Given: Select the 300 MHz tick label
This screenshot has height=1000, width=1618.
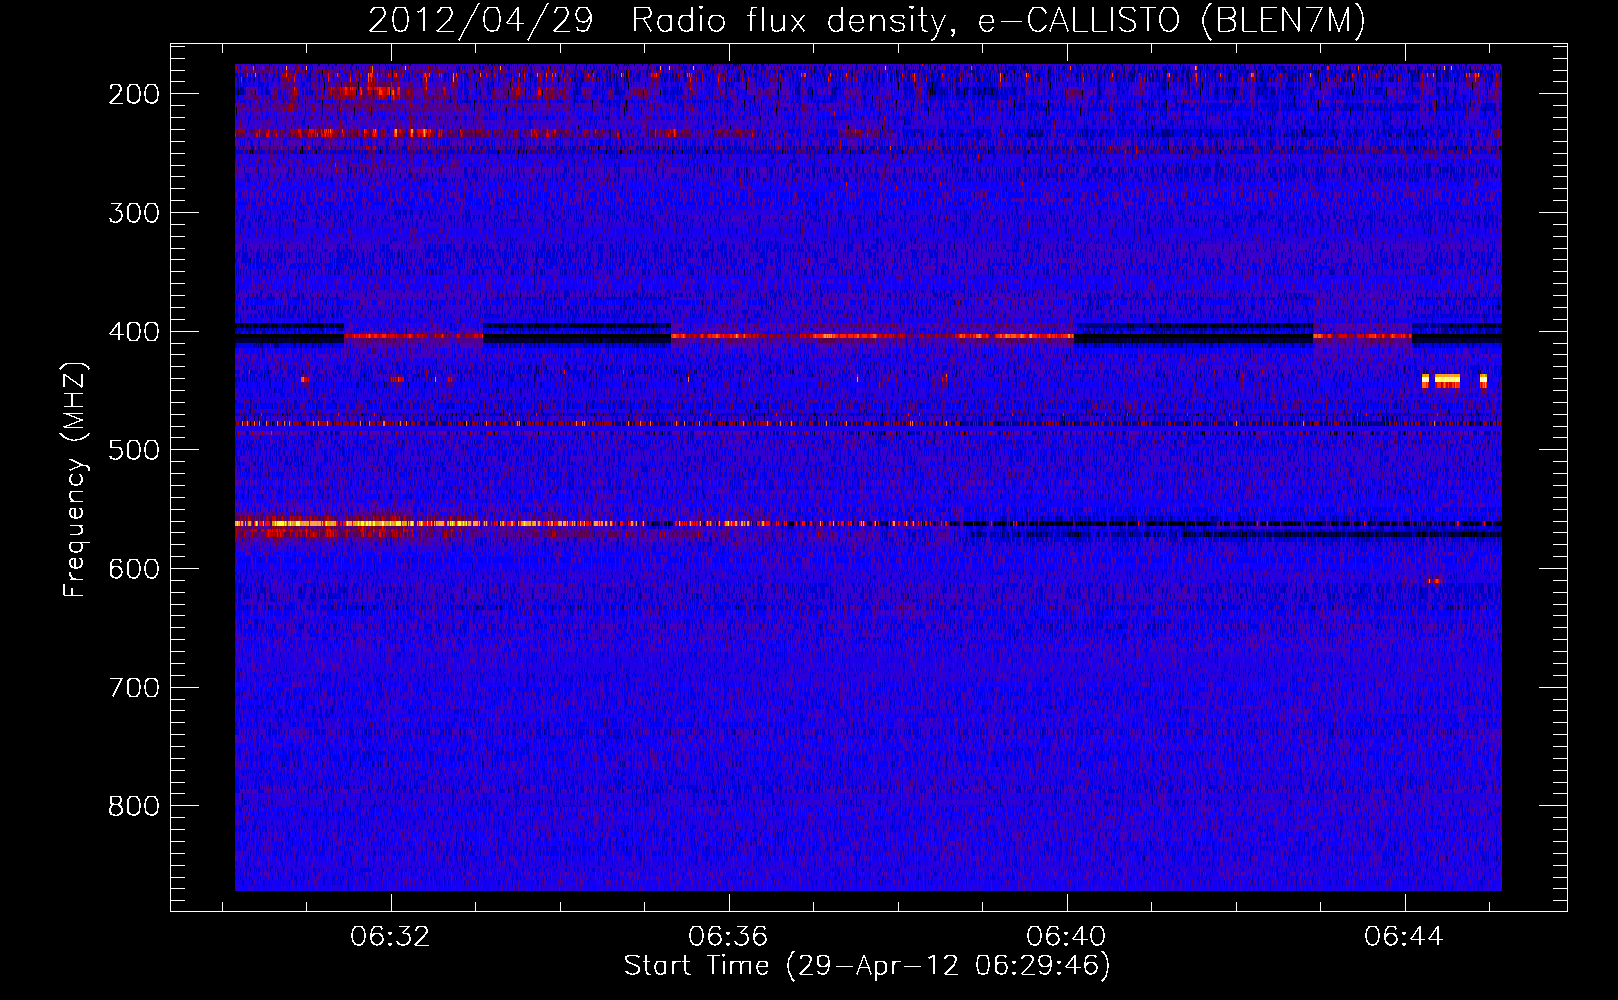Looking at the screenshot, I should (x=134, y=213).
